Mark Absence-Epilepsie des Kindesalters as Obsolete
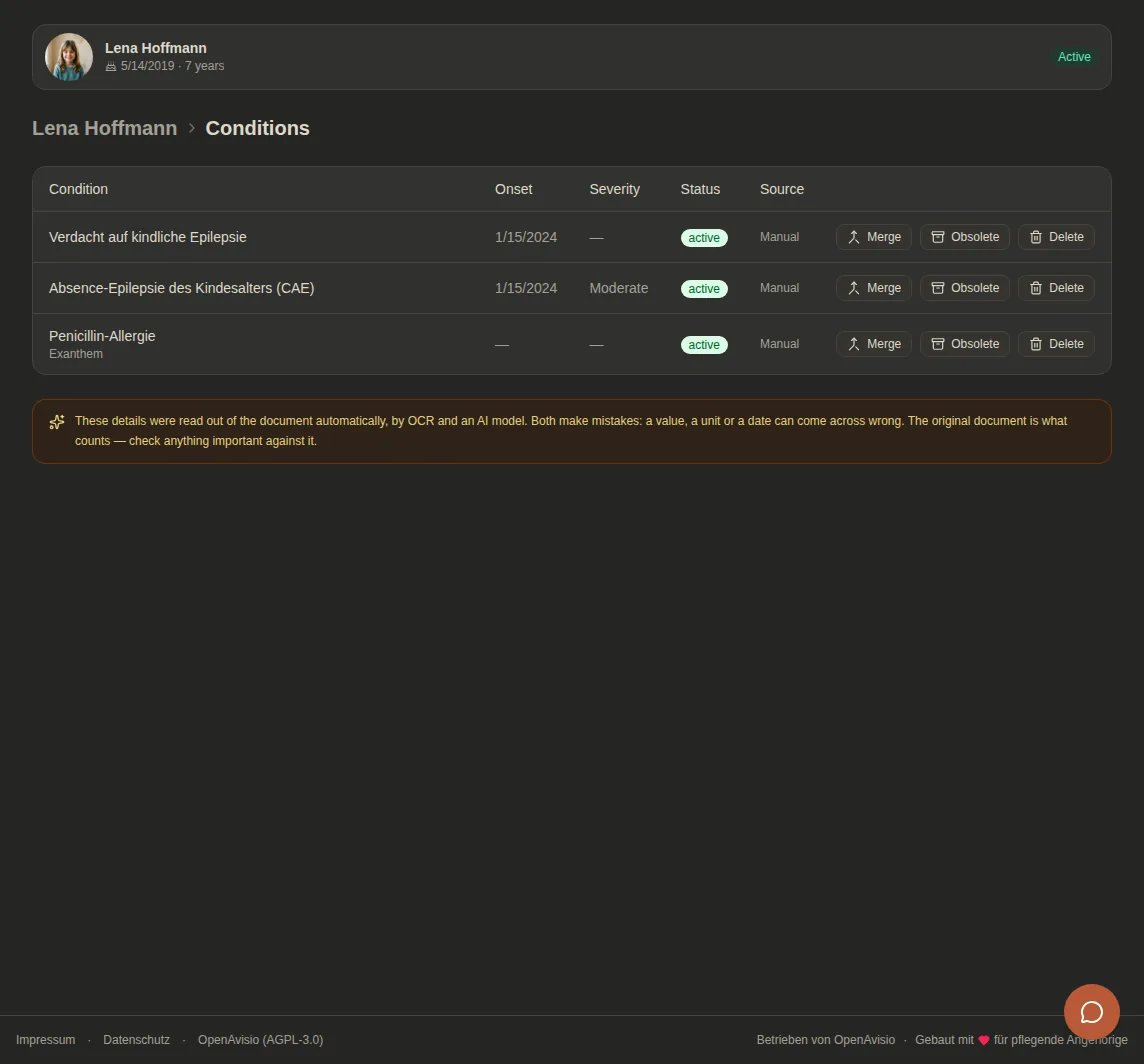This screenshot has height=1064, width=1144. click(965, 288)
